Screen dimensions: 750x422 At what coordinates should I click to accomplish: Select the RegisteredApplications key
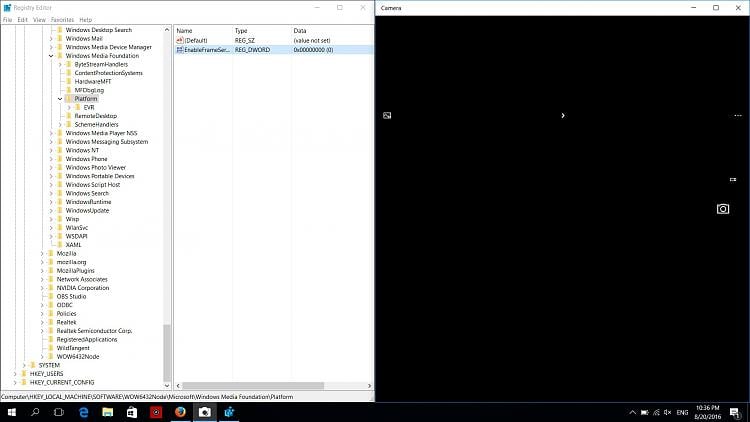[87, 340]
